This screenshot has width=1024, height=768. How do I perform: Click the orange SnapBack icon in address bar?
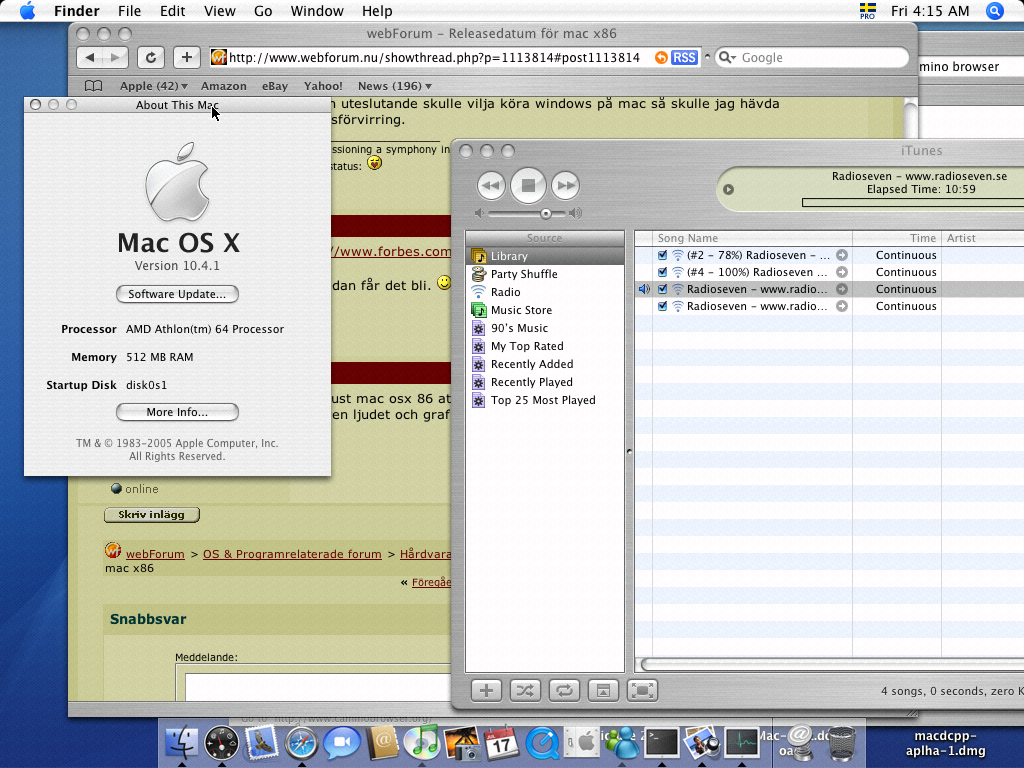661,57
